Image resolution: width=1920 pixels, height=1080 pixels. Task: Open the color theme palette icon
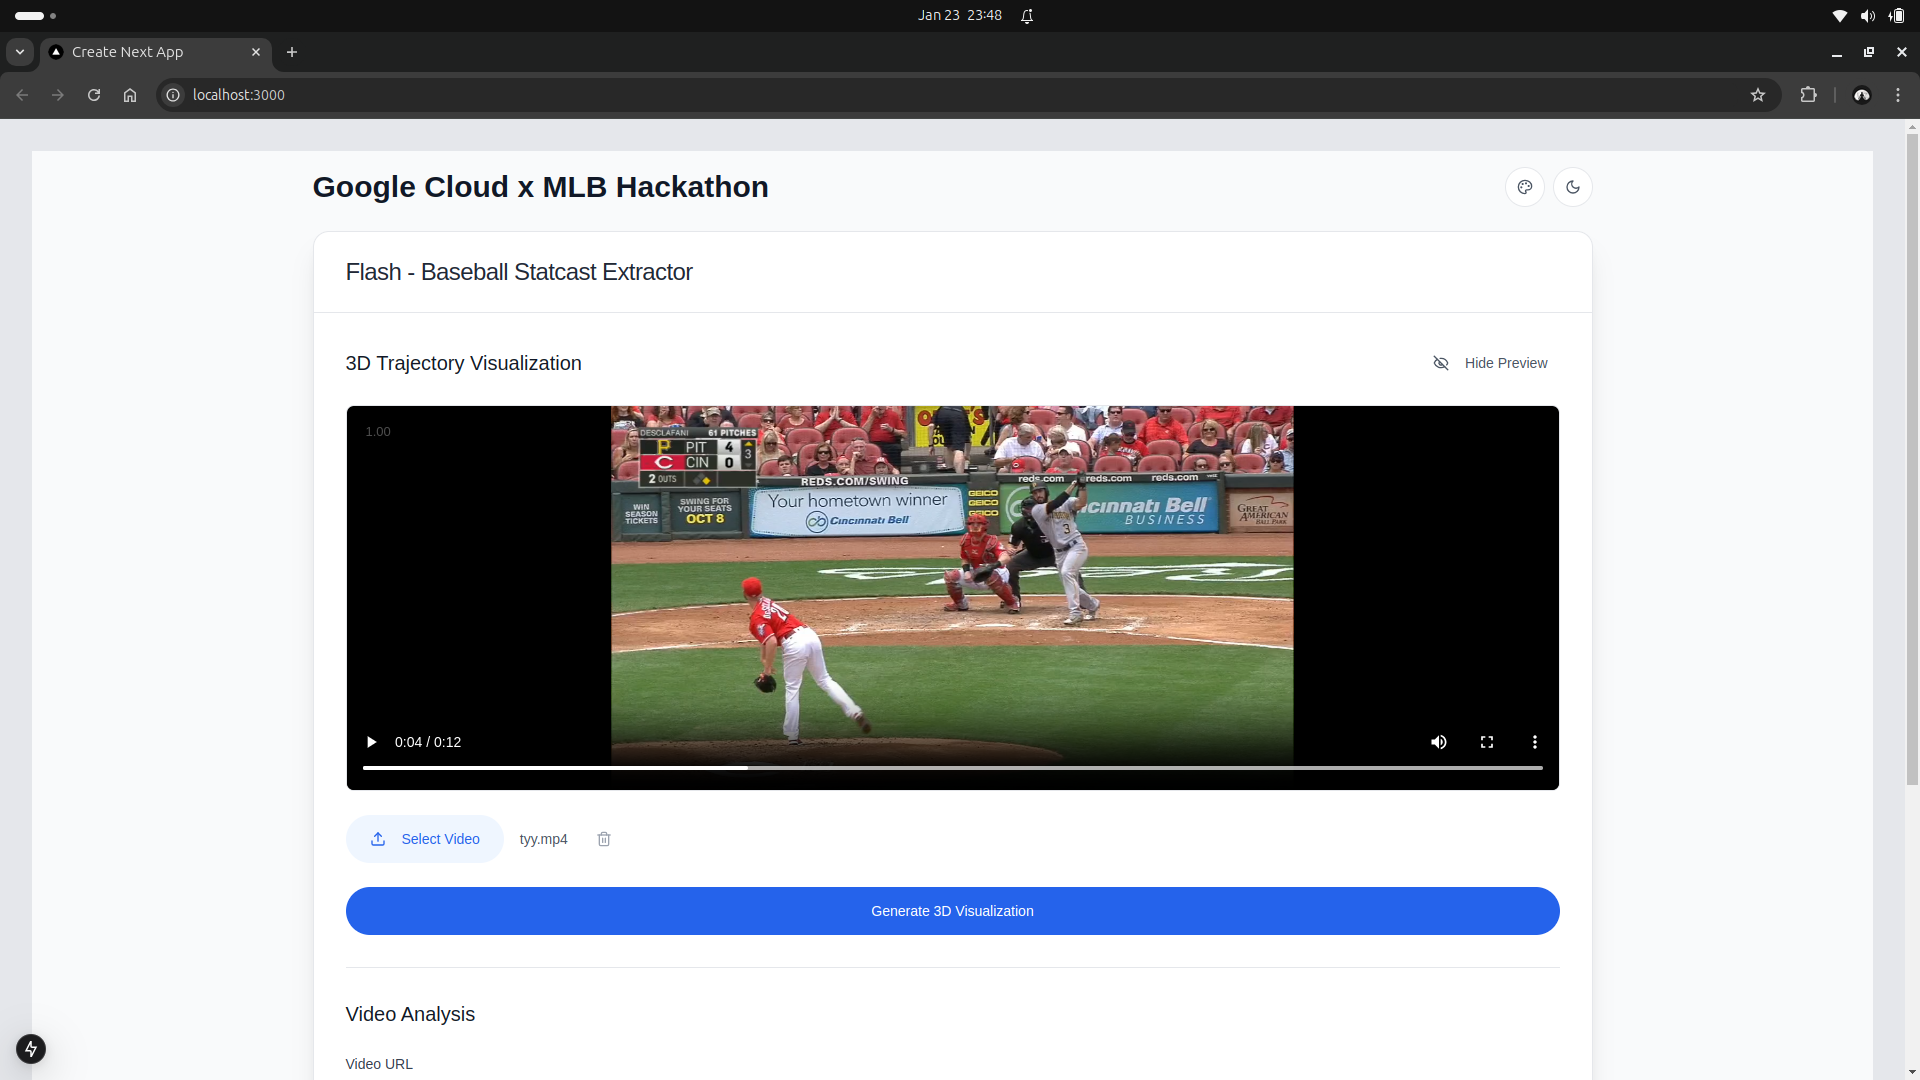pyautogui.click(x=1524, y=187)
